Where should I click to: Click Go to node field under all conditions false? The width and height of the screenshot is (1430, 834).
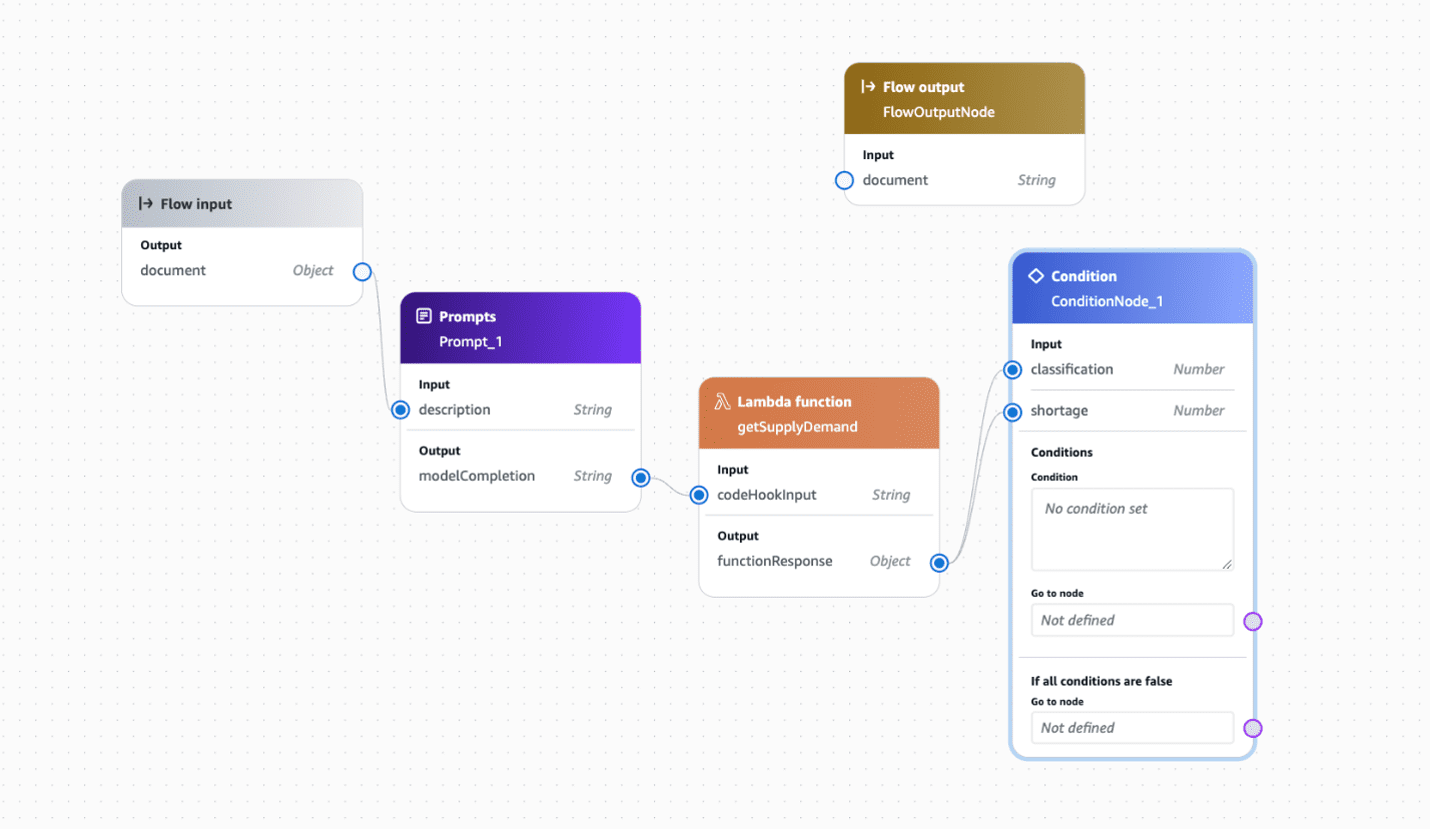pos(1132,728)
